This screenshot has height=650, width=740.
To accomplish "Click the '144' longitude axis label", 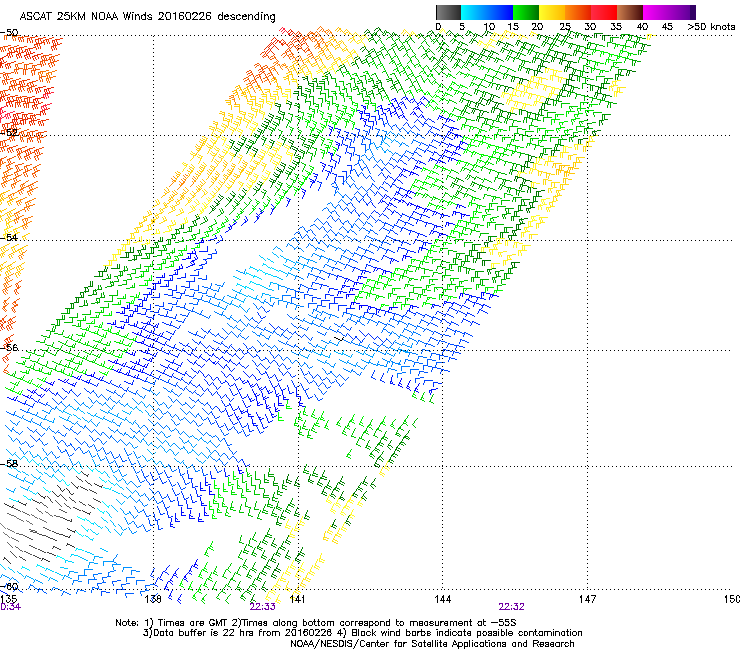I will (x=443, y=599).
